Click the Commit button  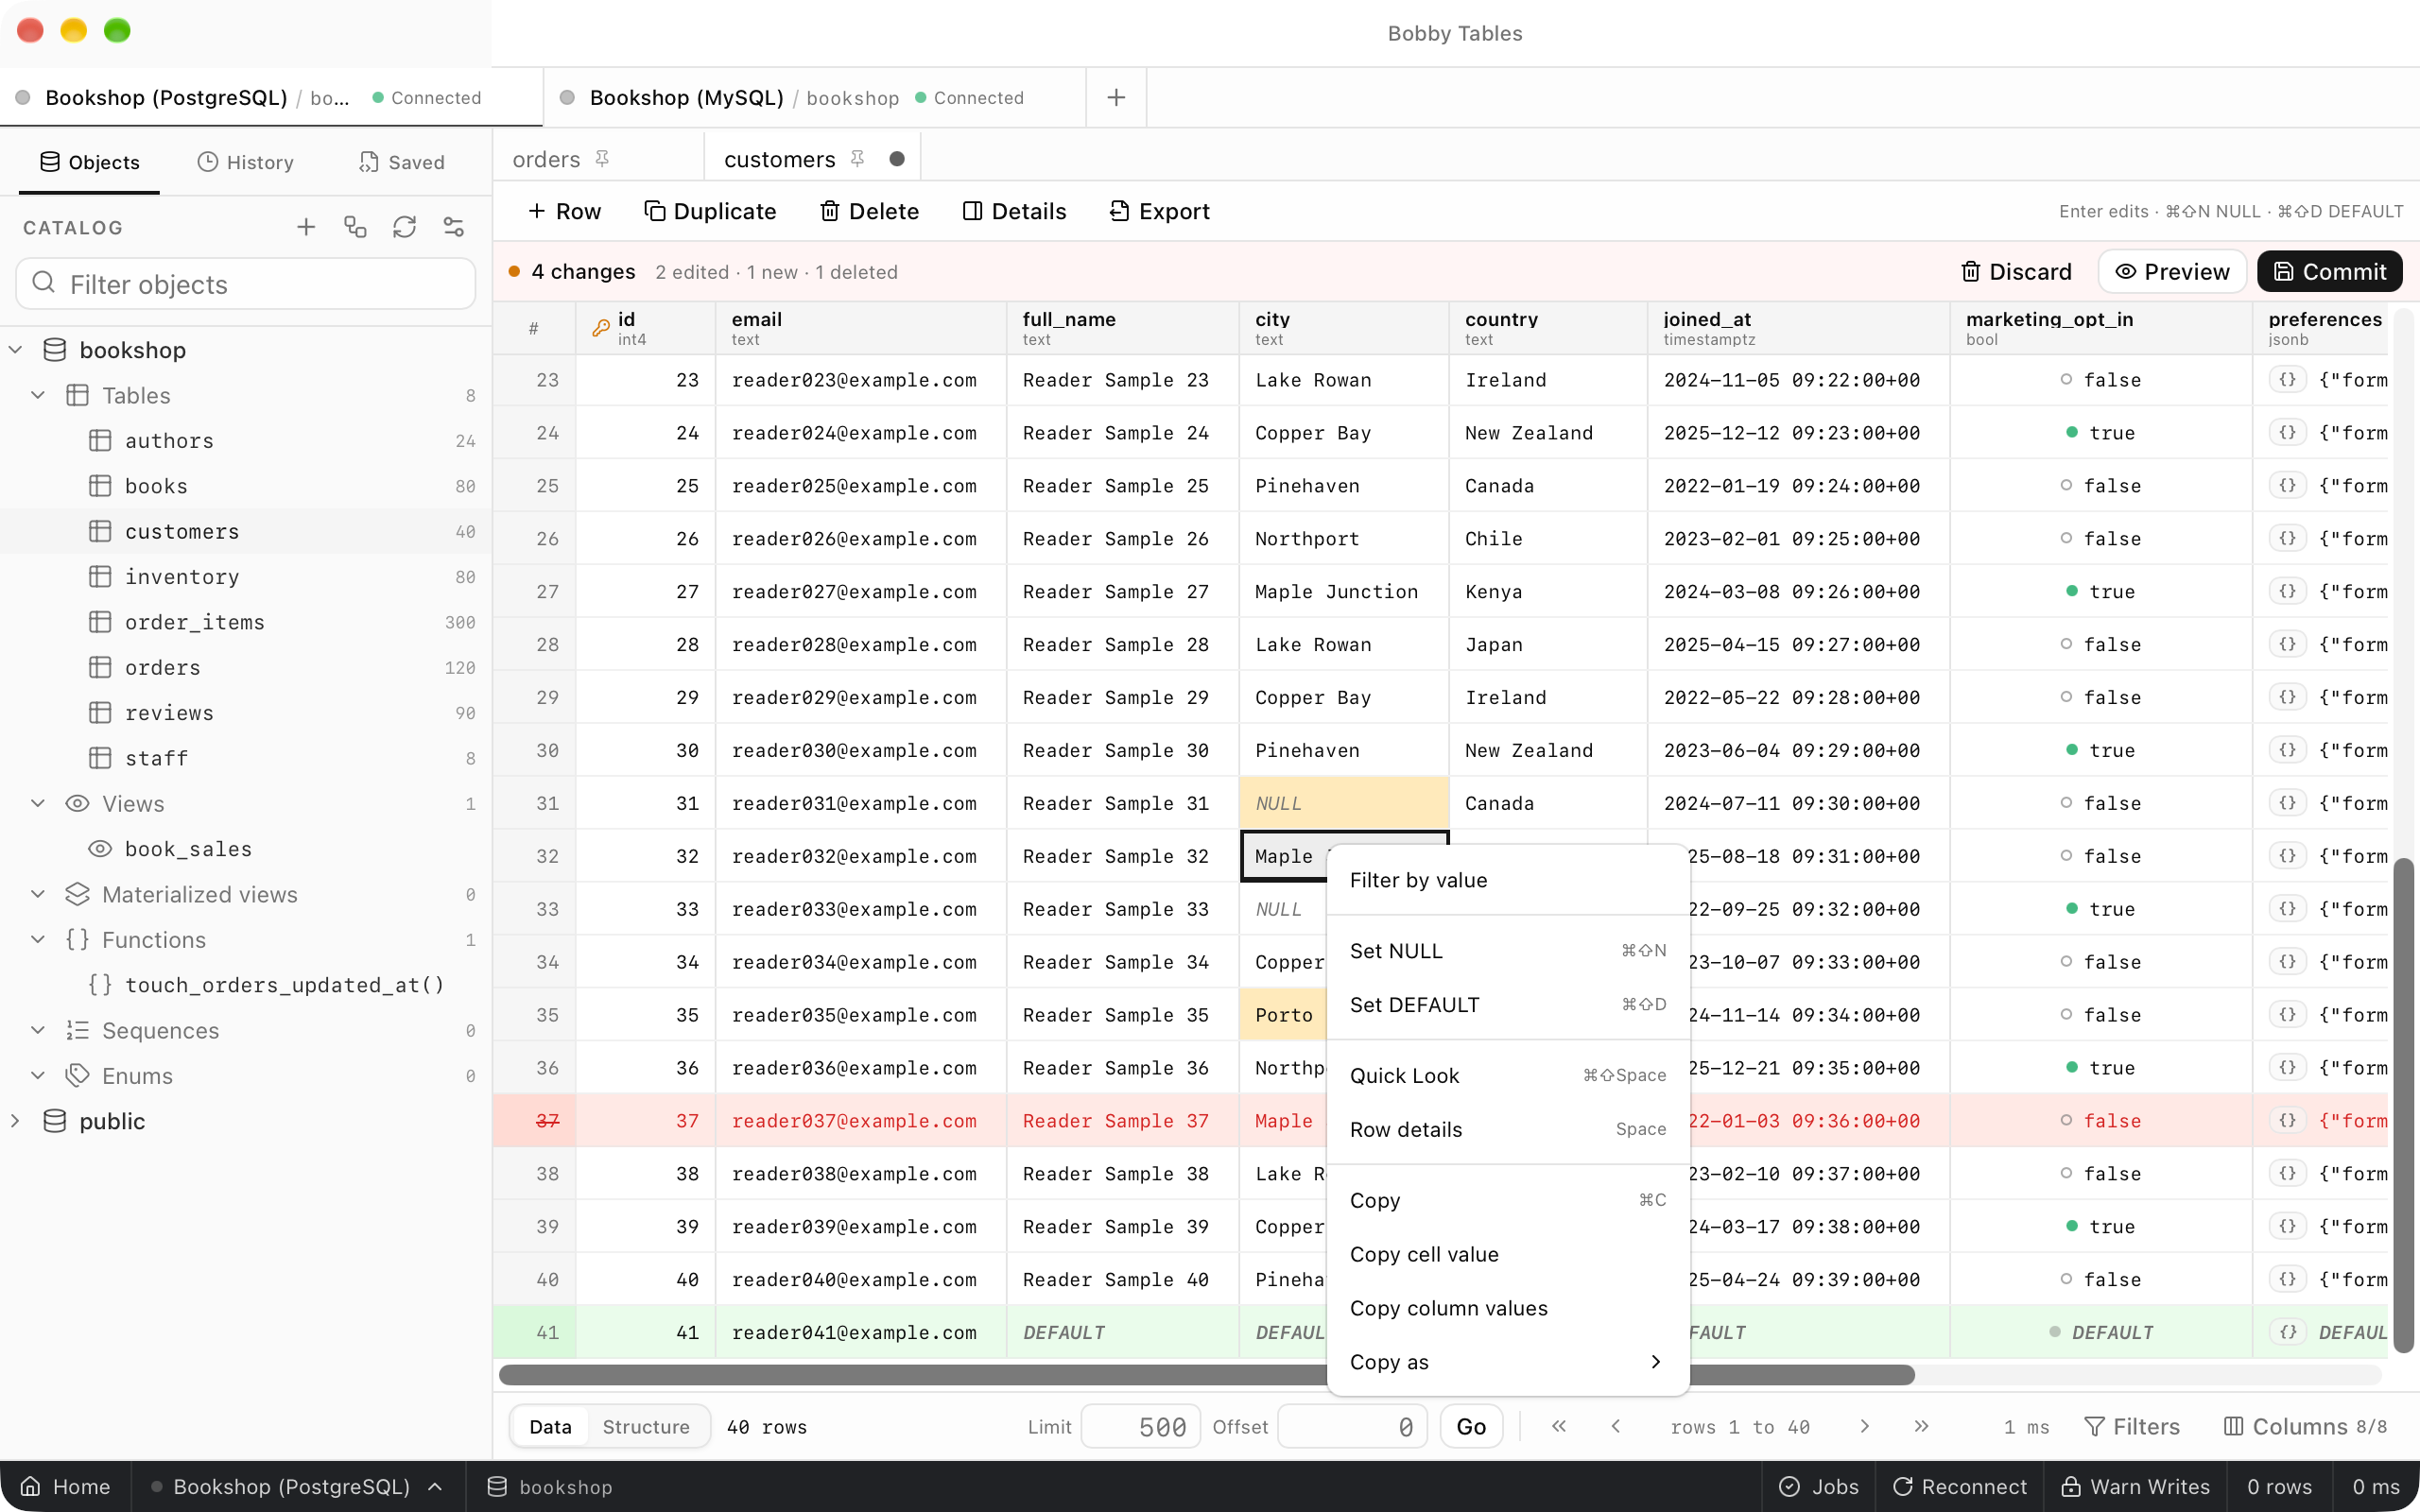tap(2329, 272)
